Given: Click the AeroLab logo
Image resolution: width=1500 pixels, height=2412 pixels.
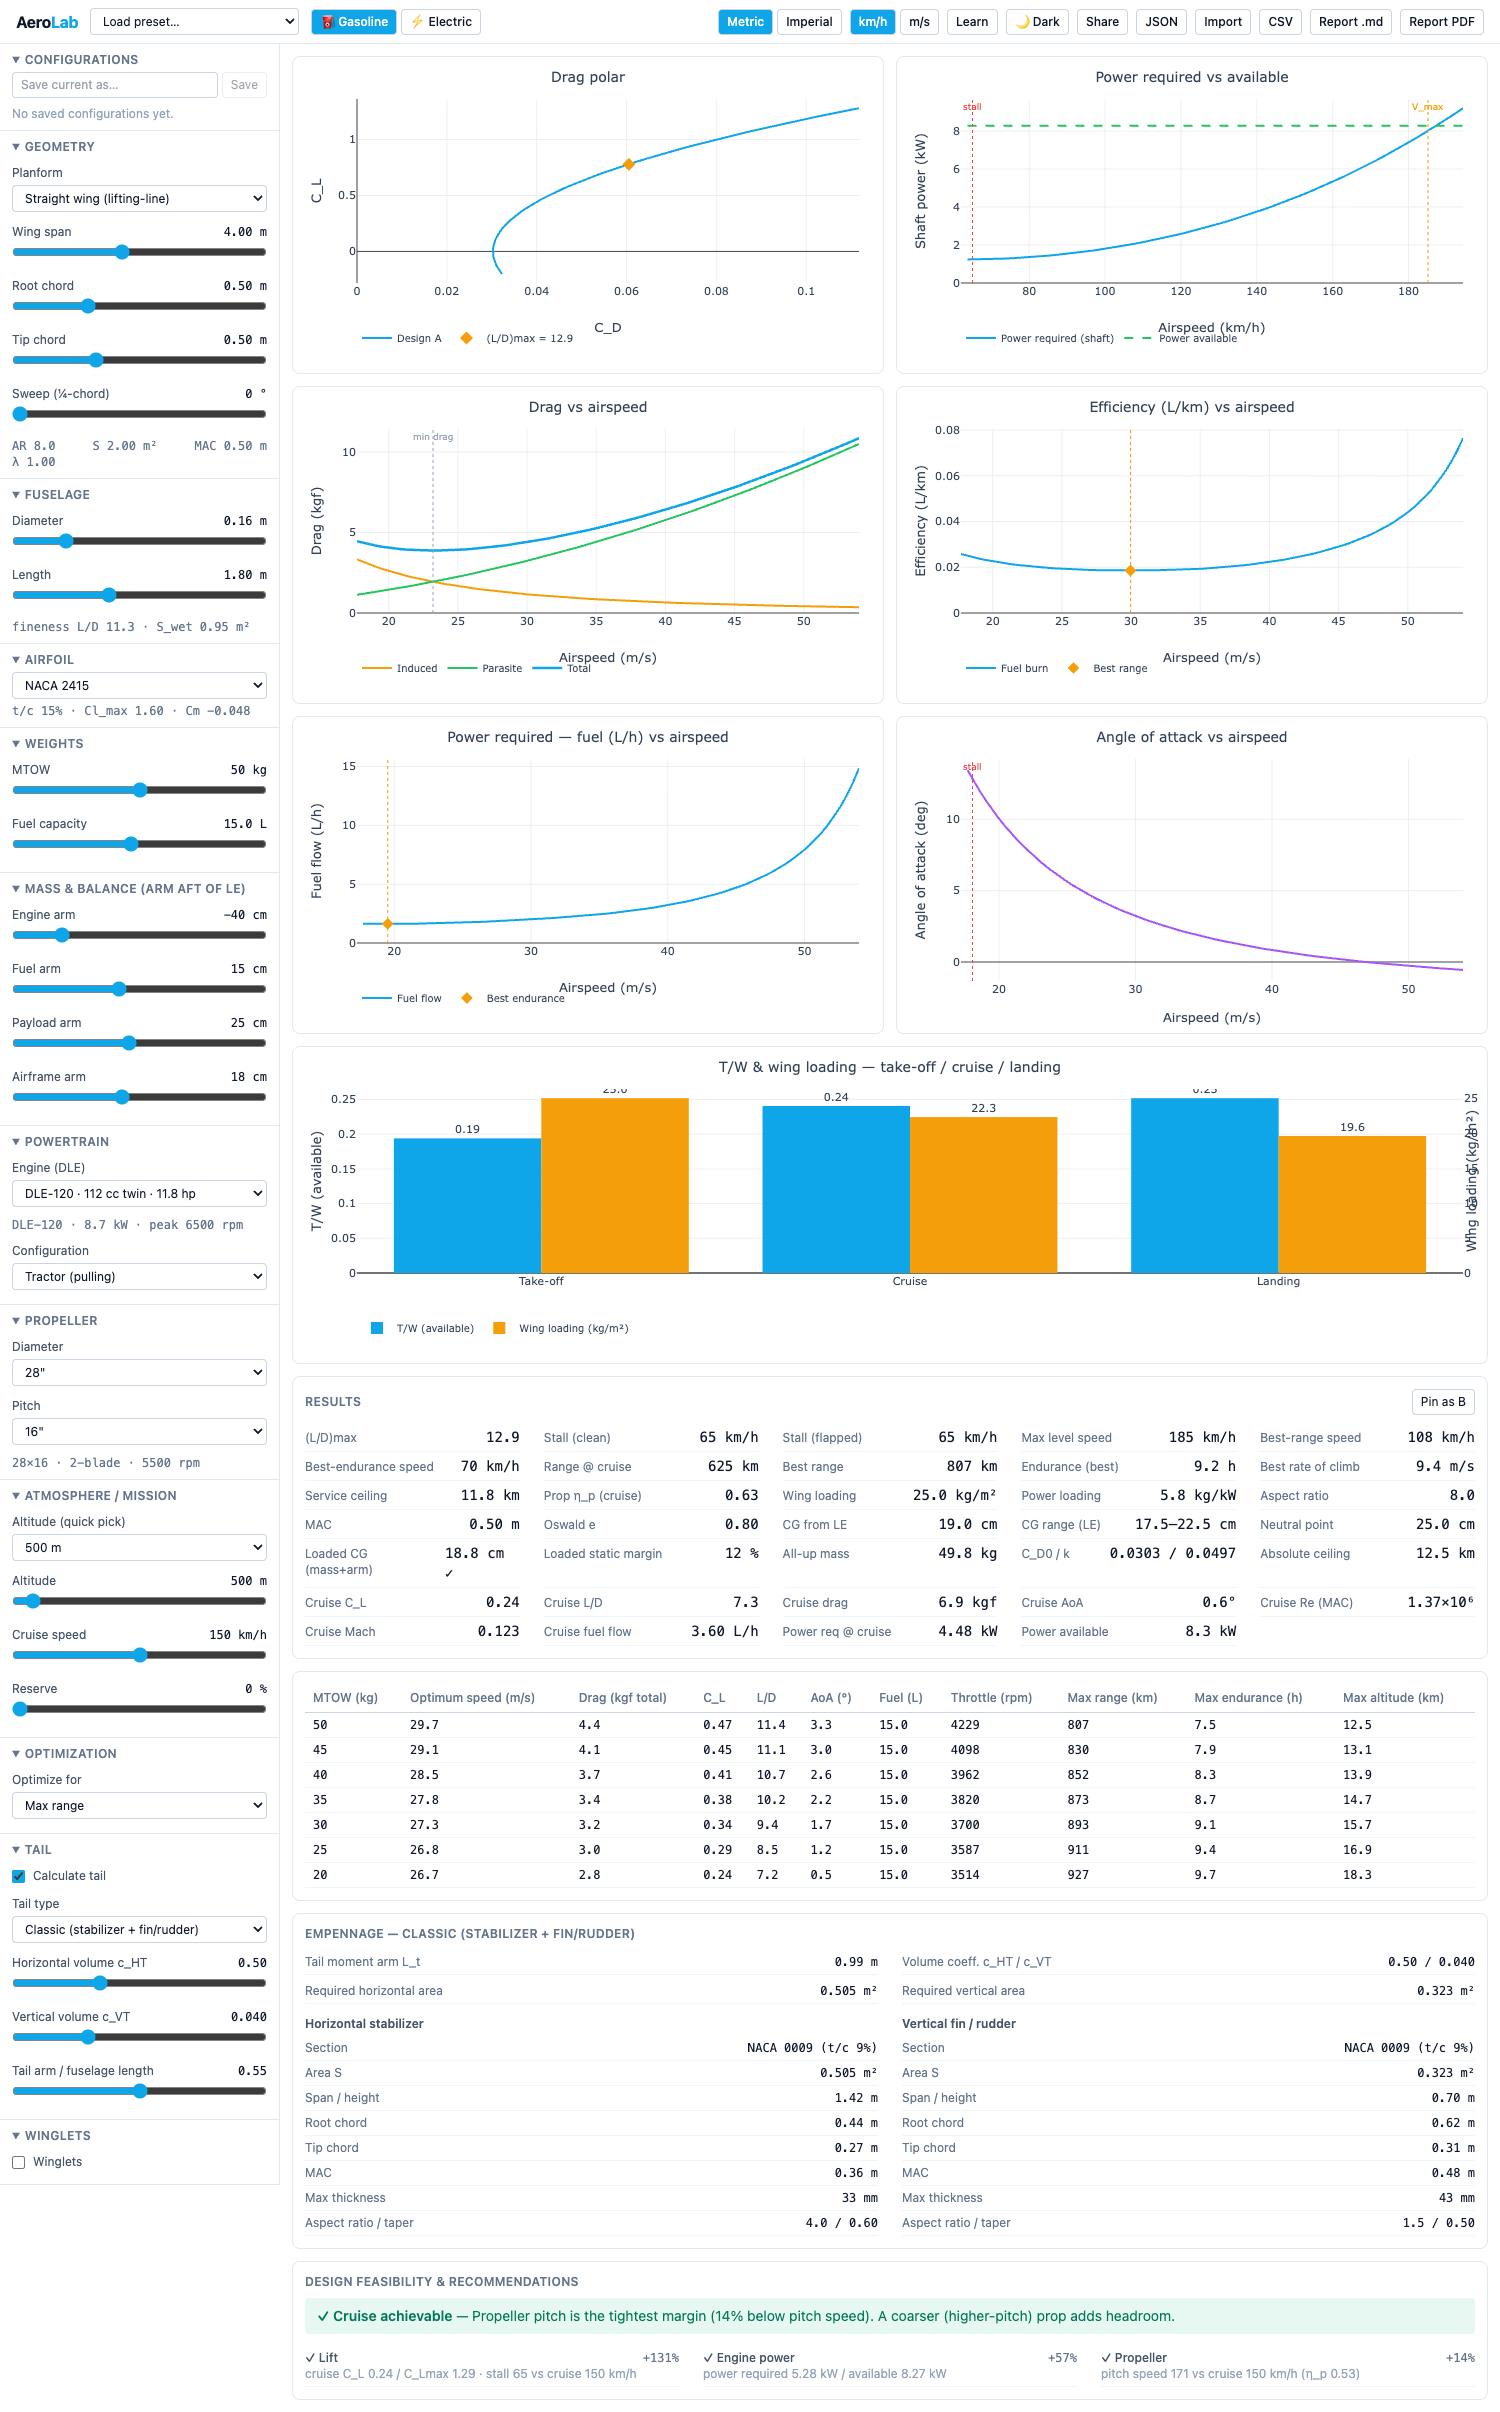Looking at the screenshot, I should click(47, 22).
